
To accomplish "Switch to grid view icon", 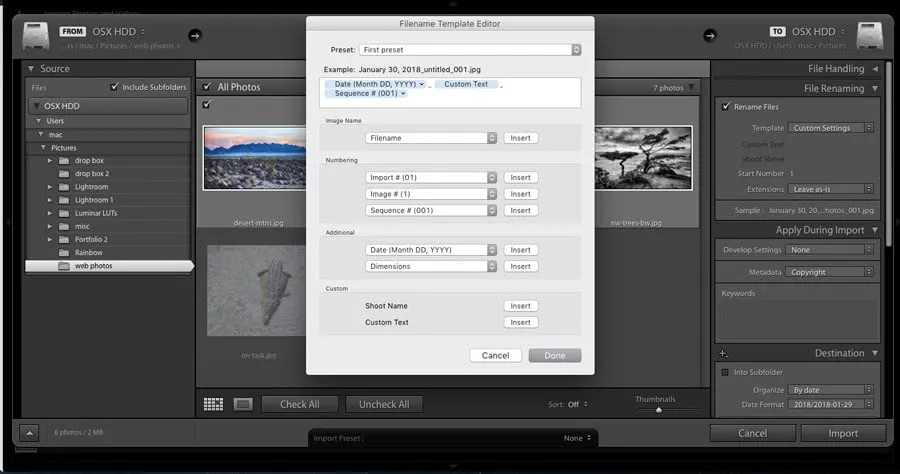I will (x=213, y=404).
